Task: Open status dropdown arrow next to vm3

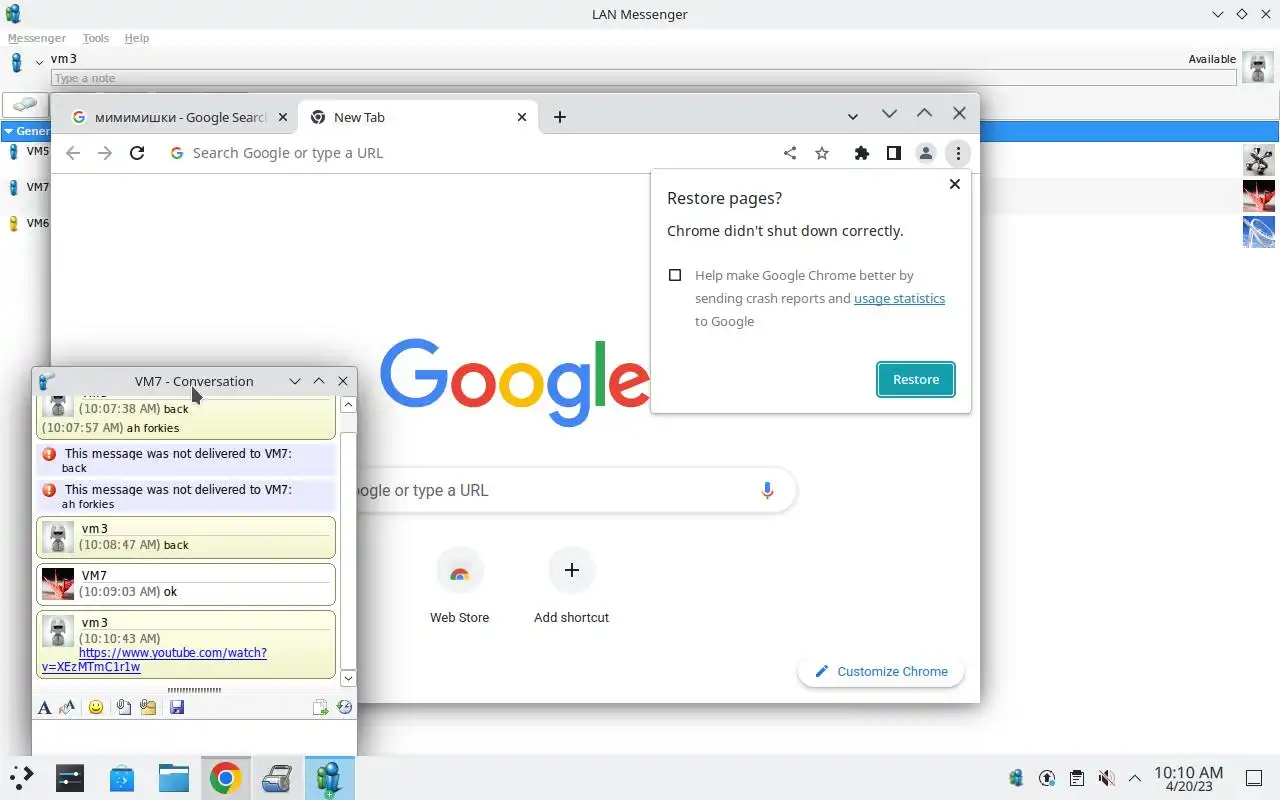Action: (39, 63)
